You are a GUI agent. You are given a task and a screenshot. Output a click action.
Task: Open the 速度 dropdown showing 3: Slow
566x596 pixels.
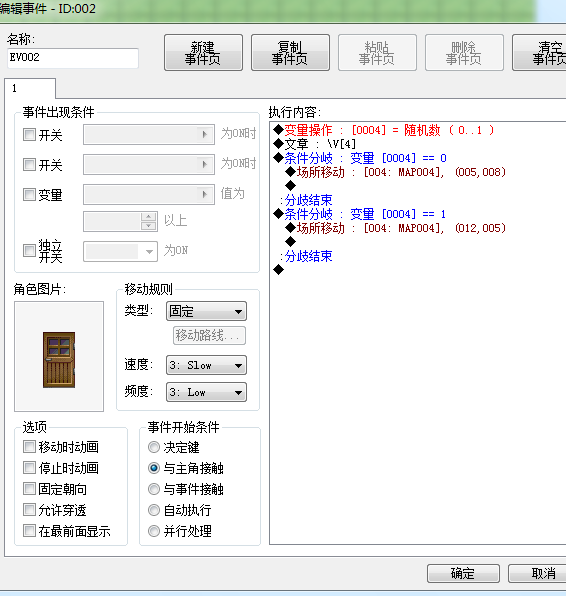(x=206, y=365)
